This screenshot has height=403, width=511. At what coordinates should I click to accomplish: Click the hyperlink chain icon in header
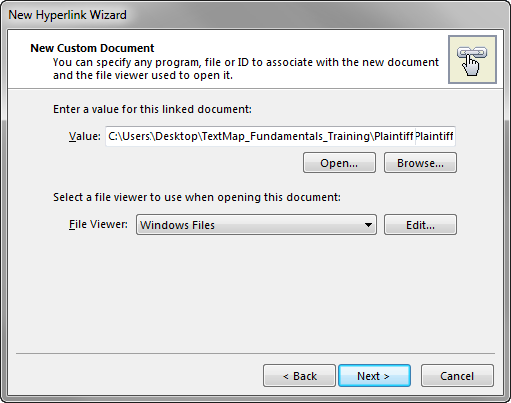click(472, 60)
